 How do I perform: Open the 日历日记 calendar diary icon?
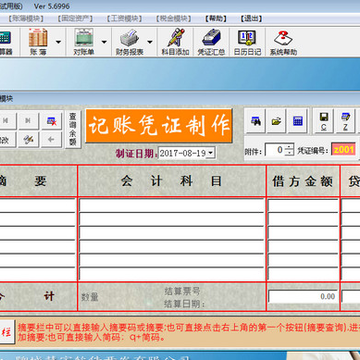247,42
